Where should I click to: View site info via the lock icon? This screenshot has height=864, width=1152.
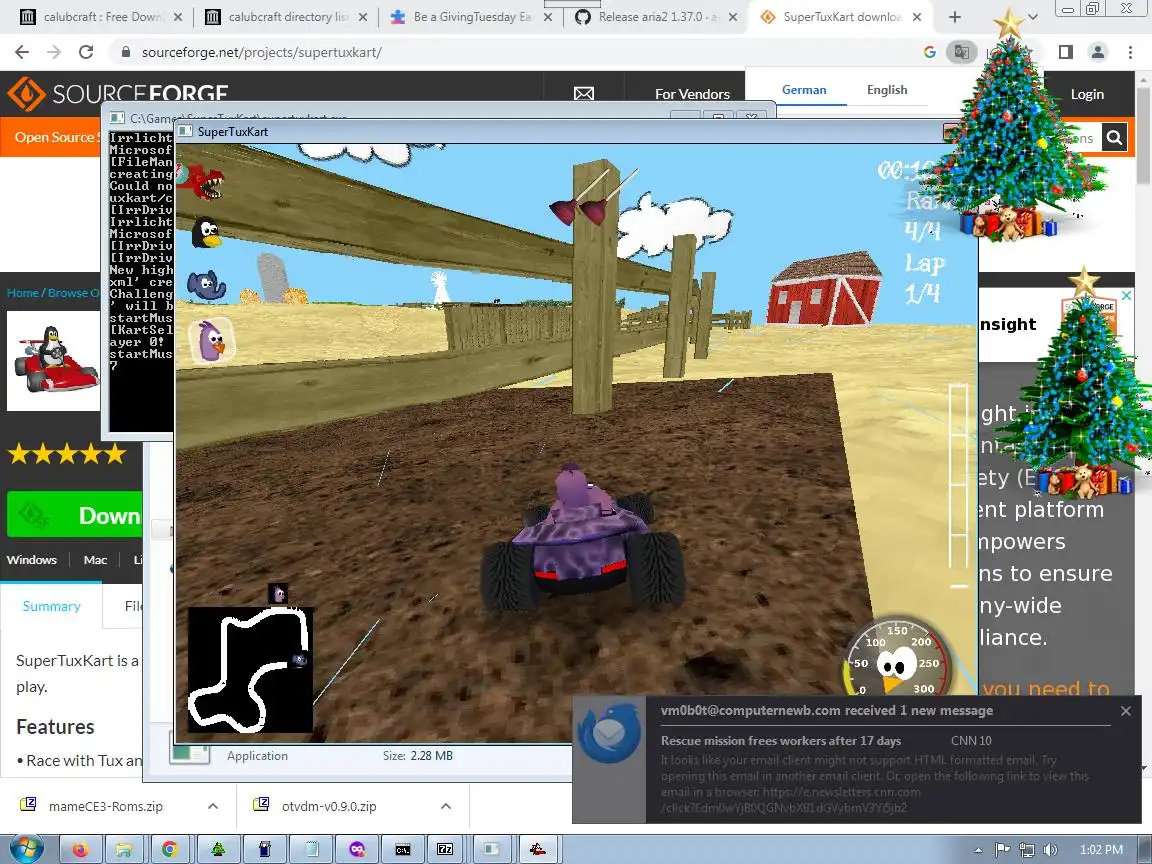point(126,52)
